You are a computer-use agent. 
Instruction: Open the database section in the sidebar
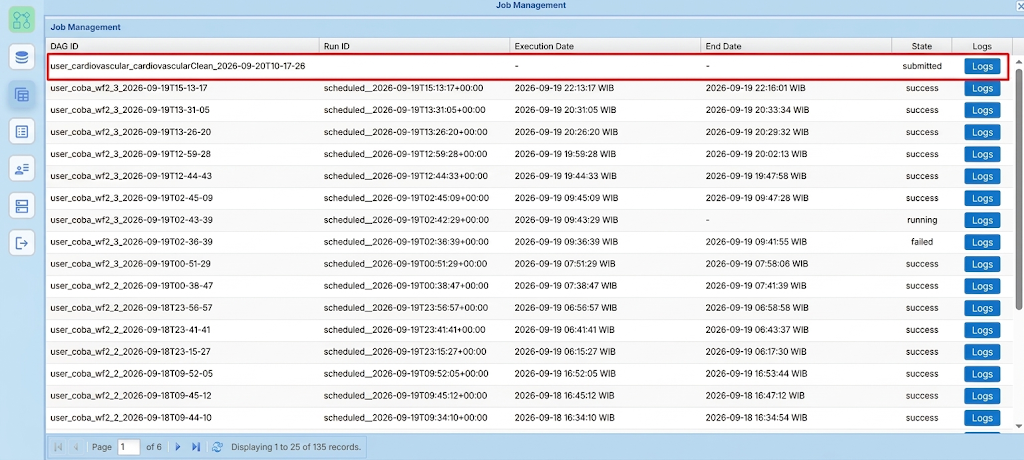22,58
